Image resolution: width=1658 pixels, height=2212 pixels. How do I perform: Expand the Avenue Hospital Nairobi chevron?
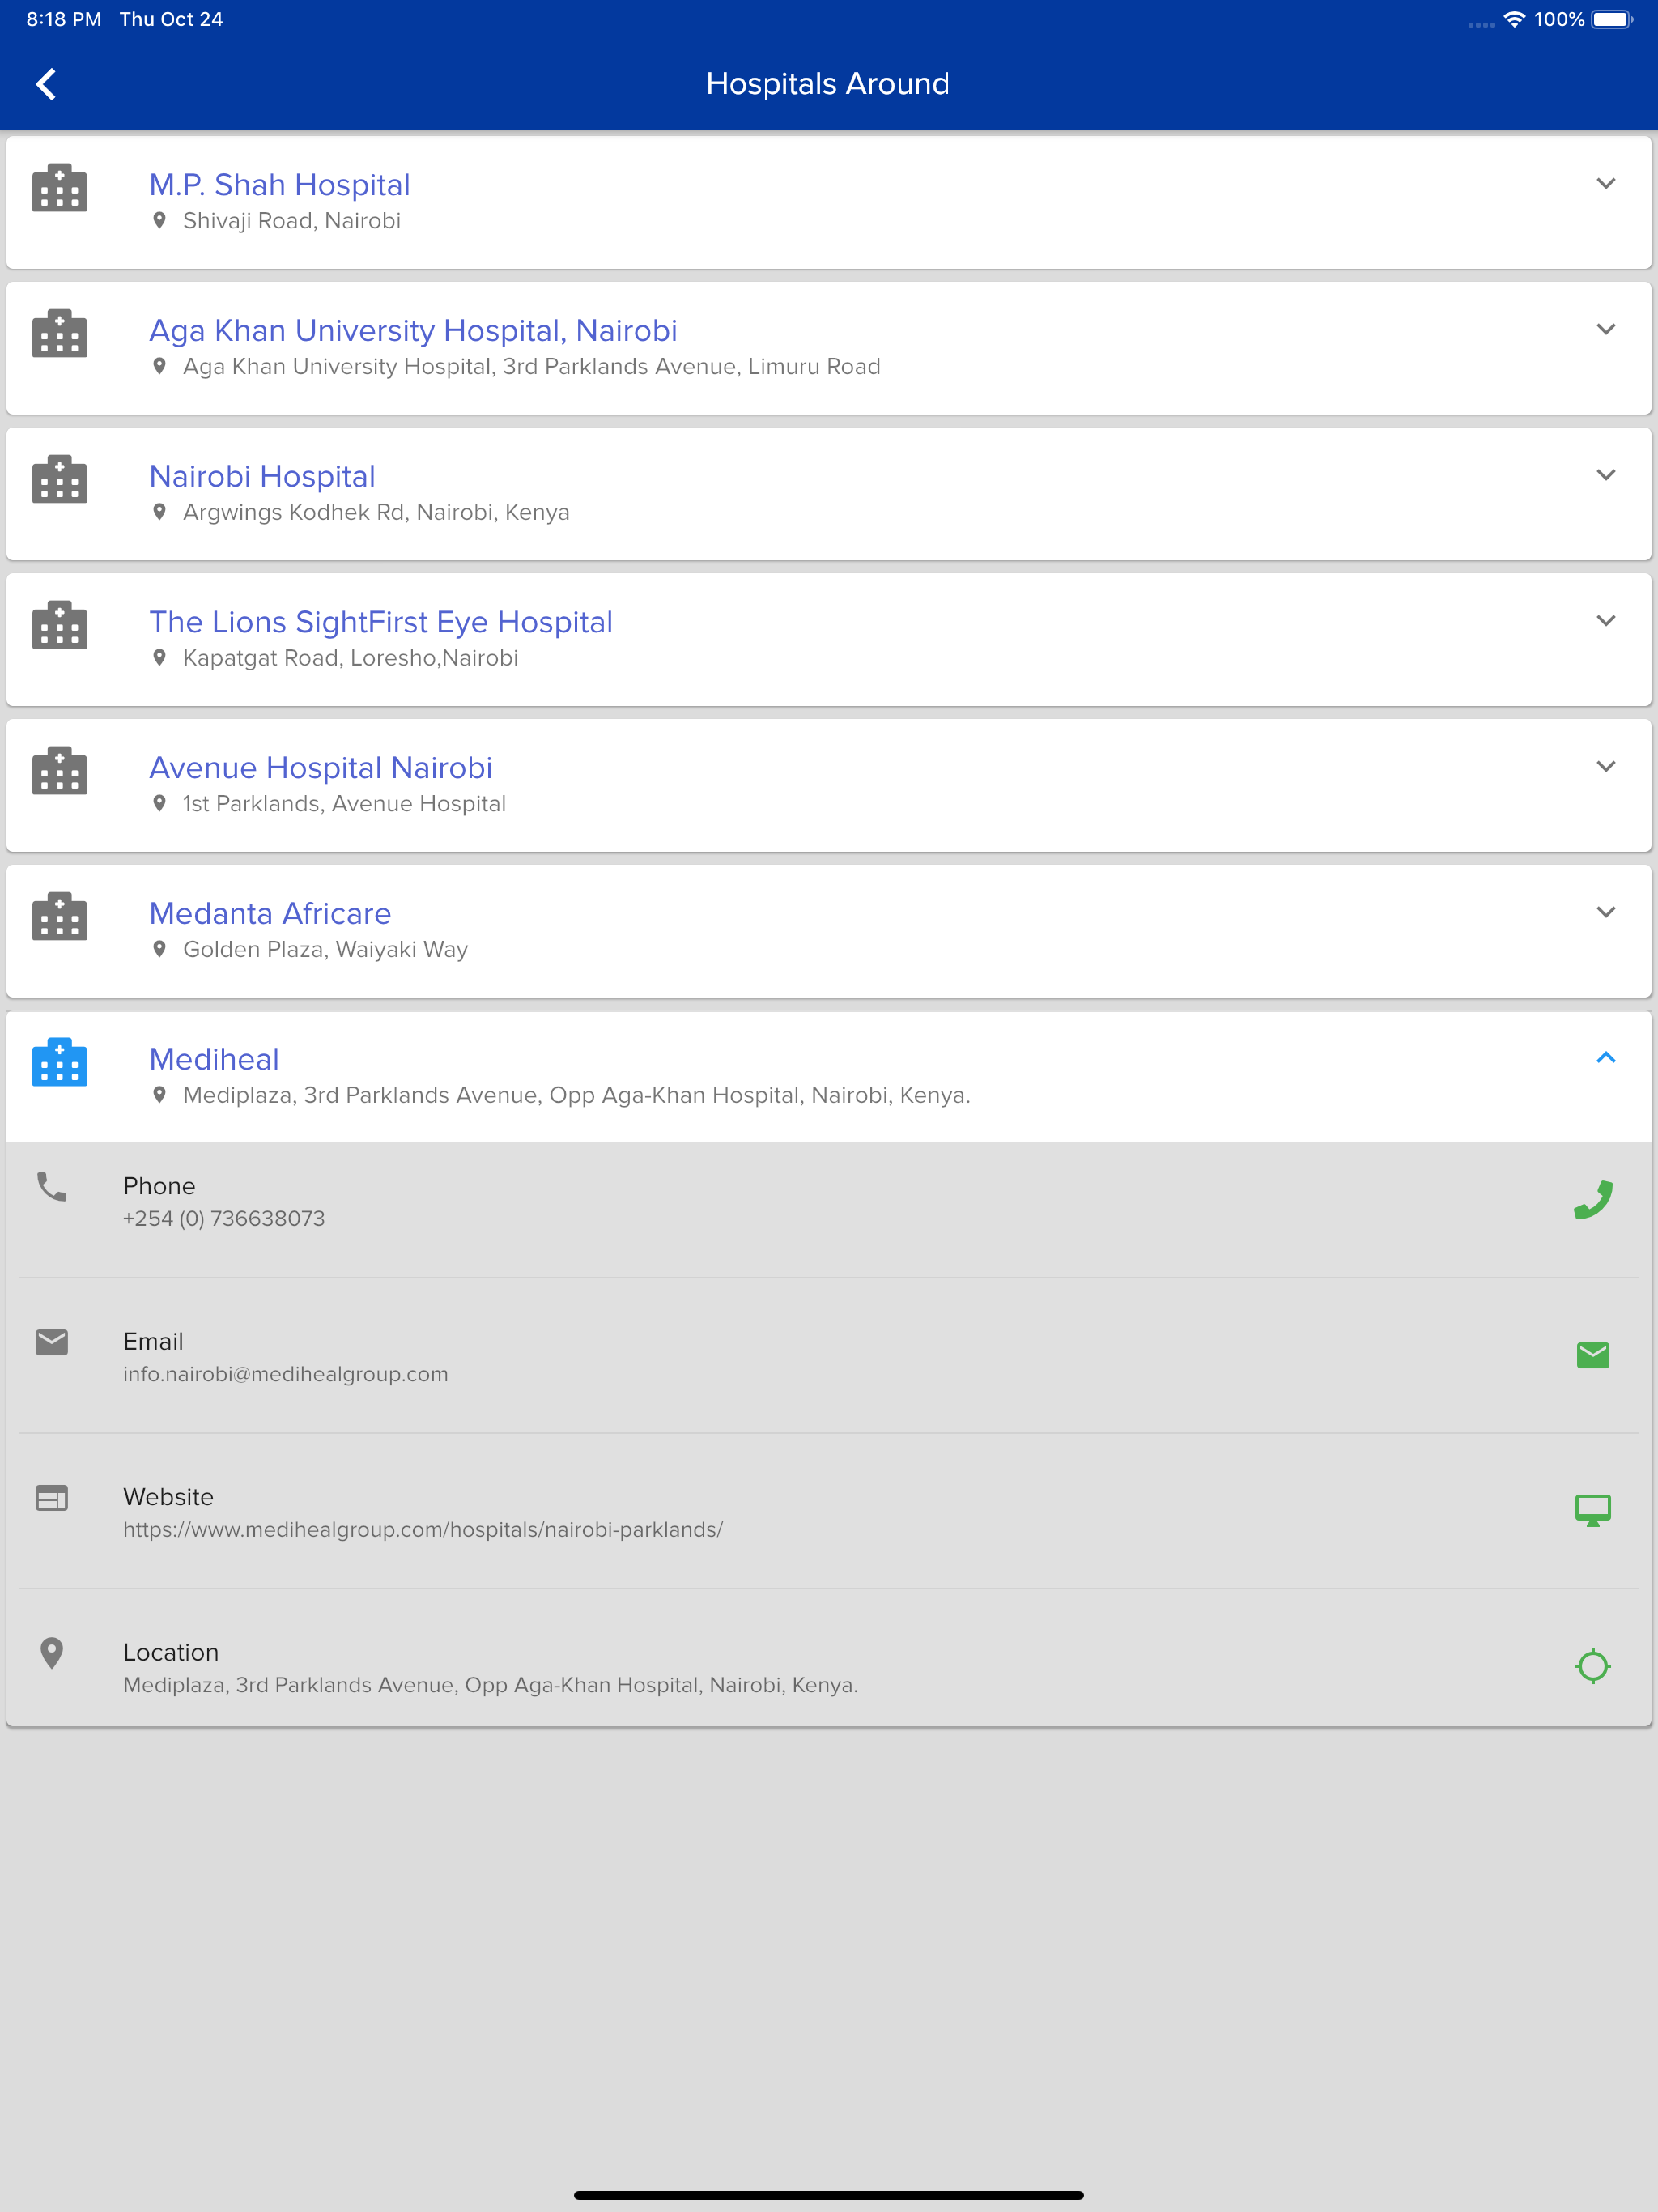point(1606,767)
